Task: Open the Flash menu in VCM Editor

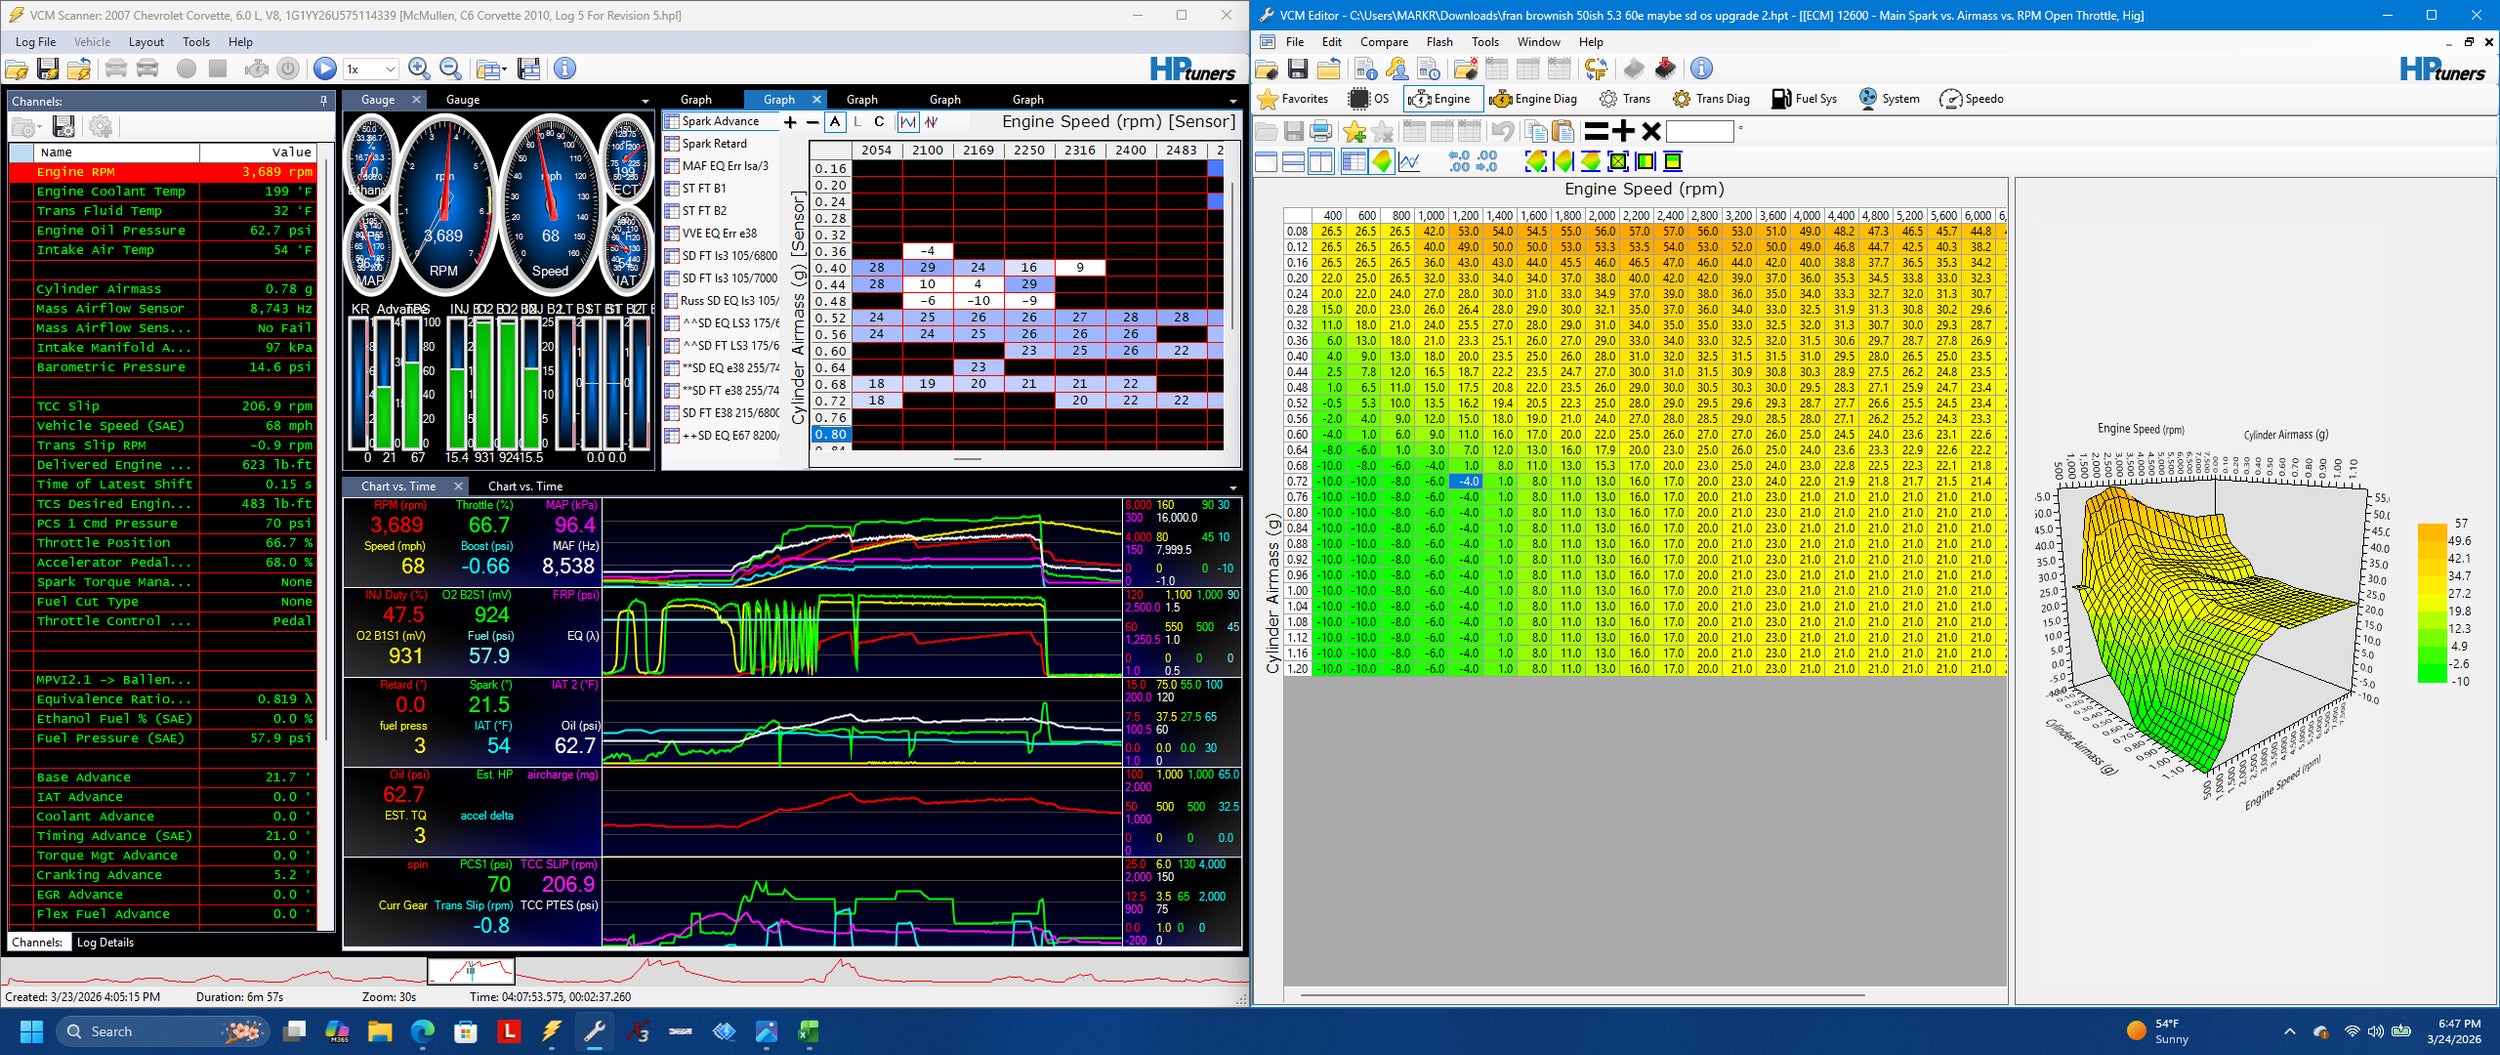Action: click(x=1439, y=42)
